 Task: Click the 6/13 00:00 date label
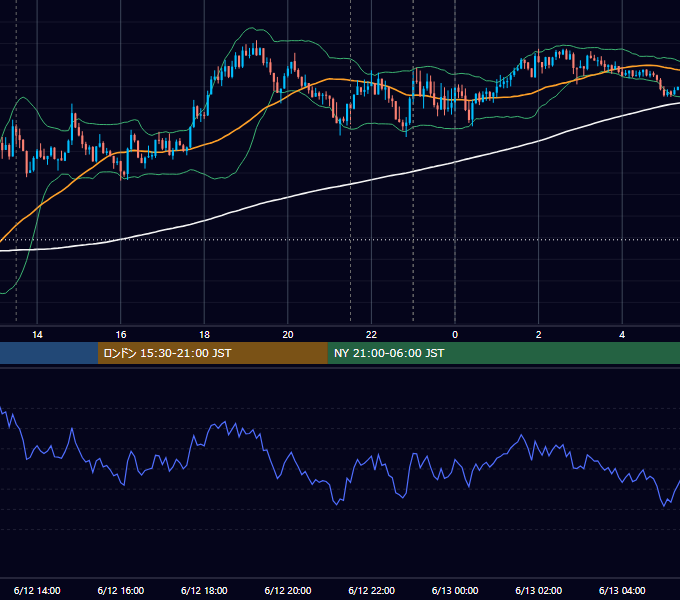(x=455, y=590)
